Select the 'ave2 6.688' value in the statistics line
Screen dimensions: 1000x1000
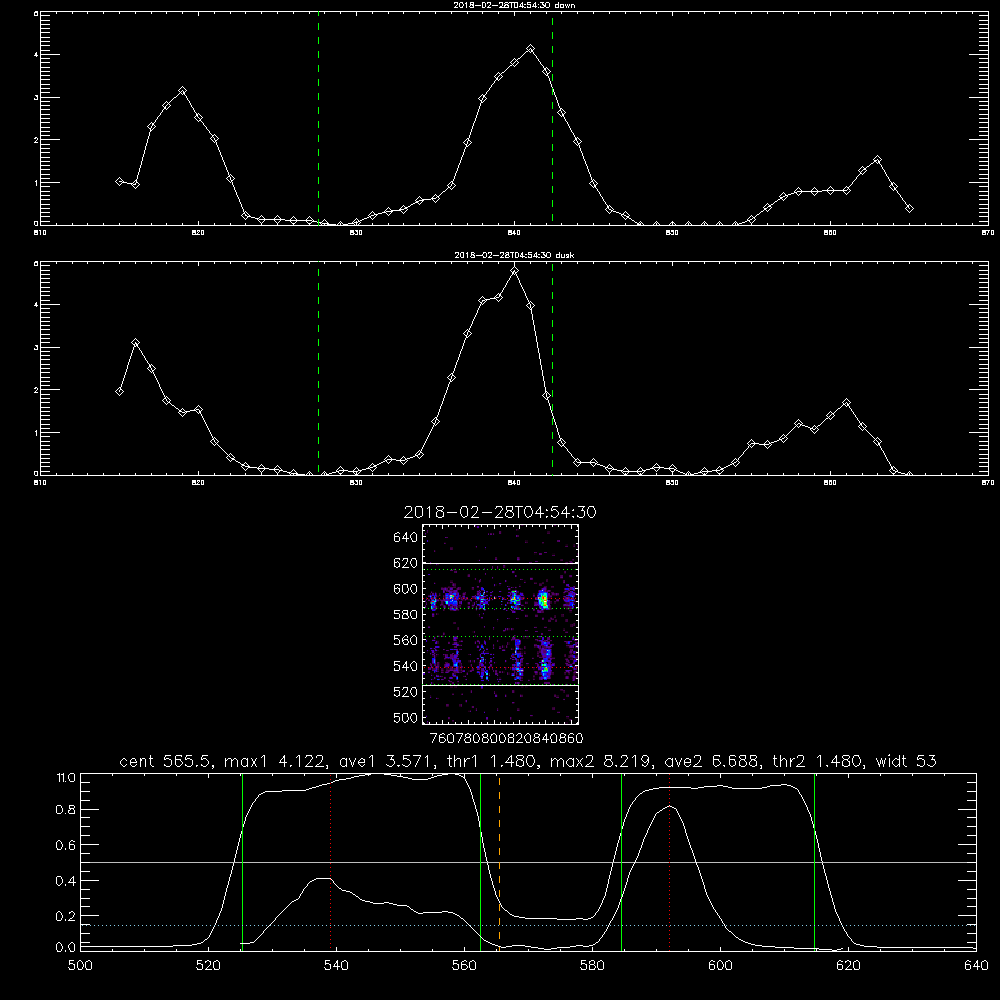point(713,761)
